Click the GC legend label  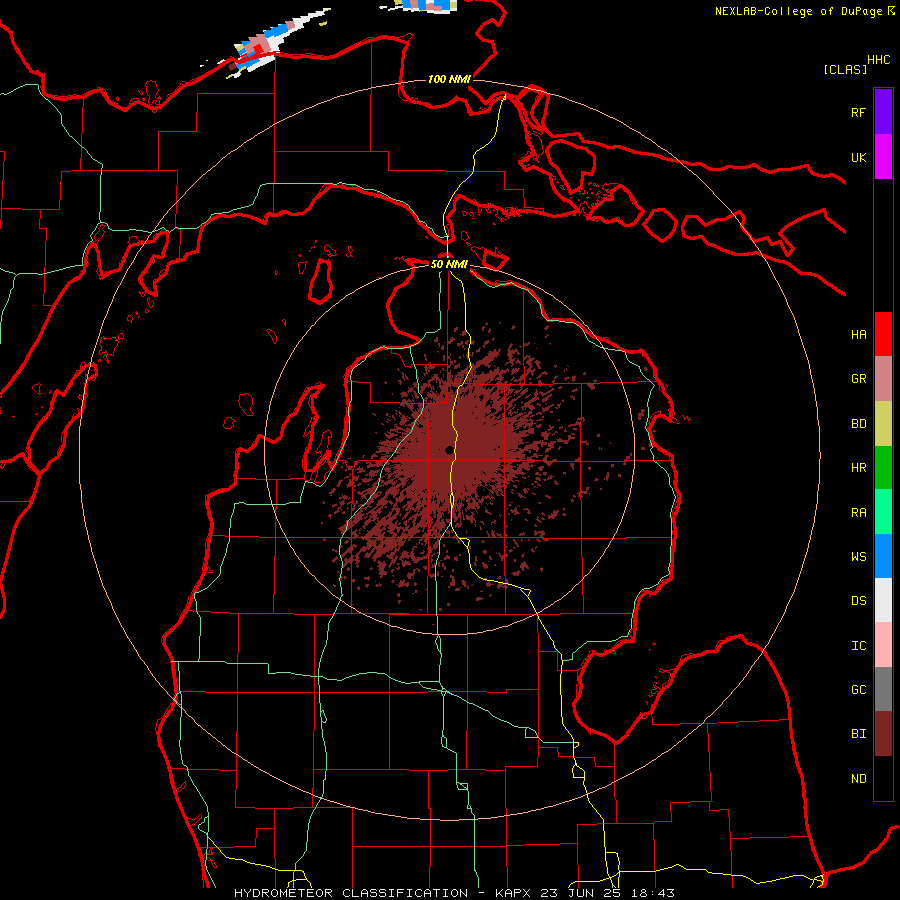[858, 690]
